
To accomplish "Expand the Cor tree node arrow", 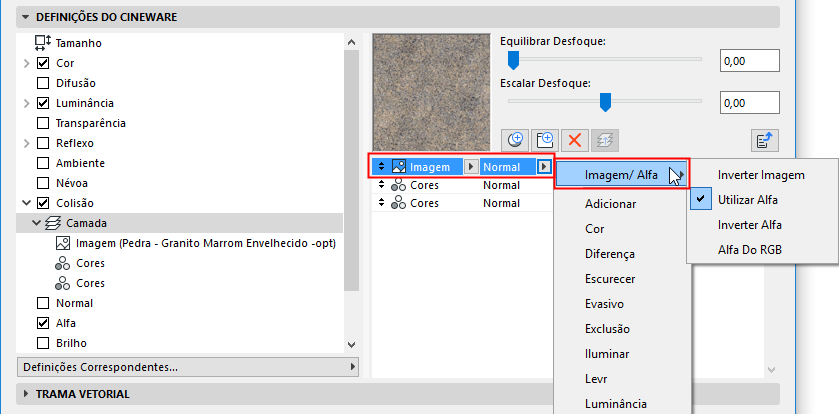I will pyautogui.click(x=27, y=63).
